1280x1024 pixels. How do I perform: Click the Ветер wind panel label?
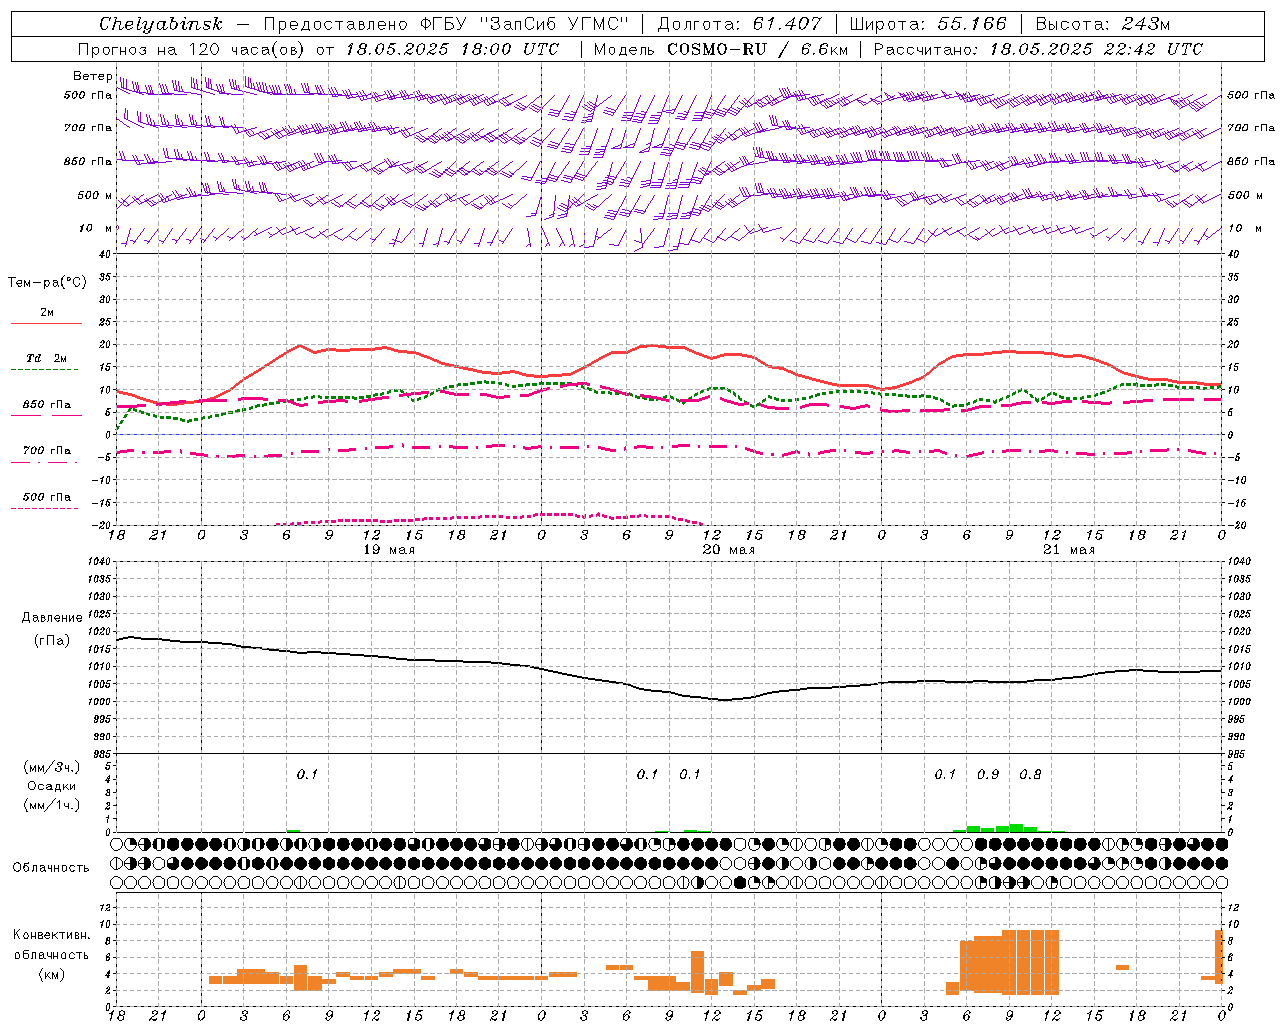[x=92, y=76]
